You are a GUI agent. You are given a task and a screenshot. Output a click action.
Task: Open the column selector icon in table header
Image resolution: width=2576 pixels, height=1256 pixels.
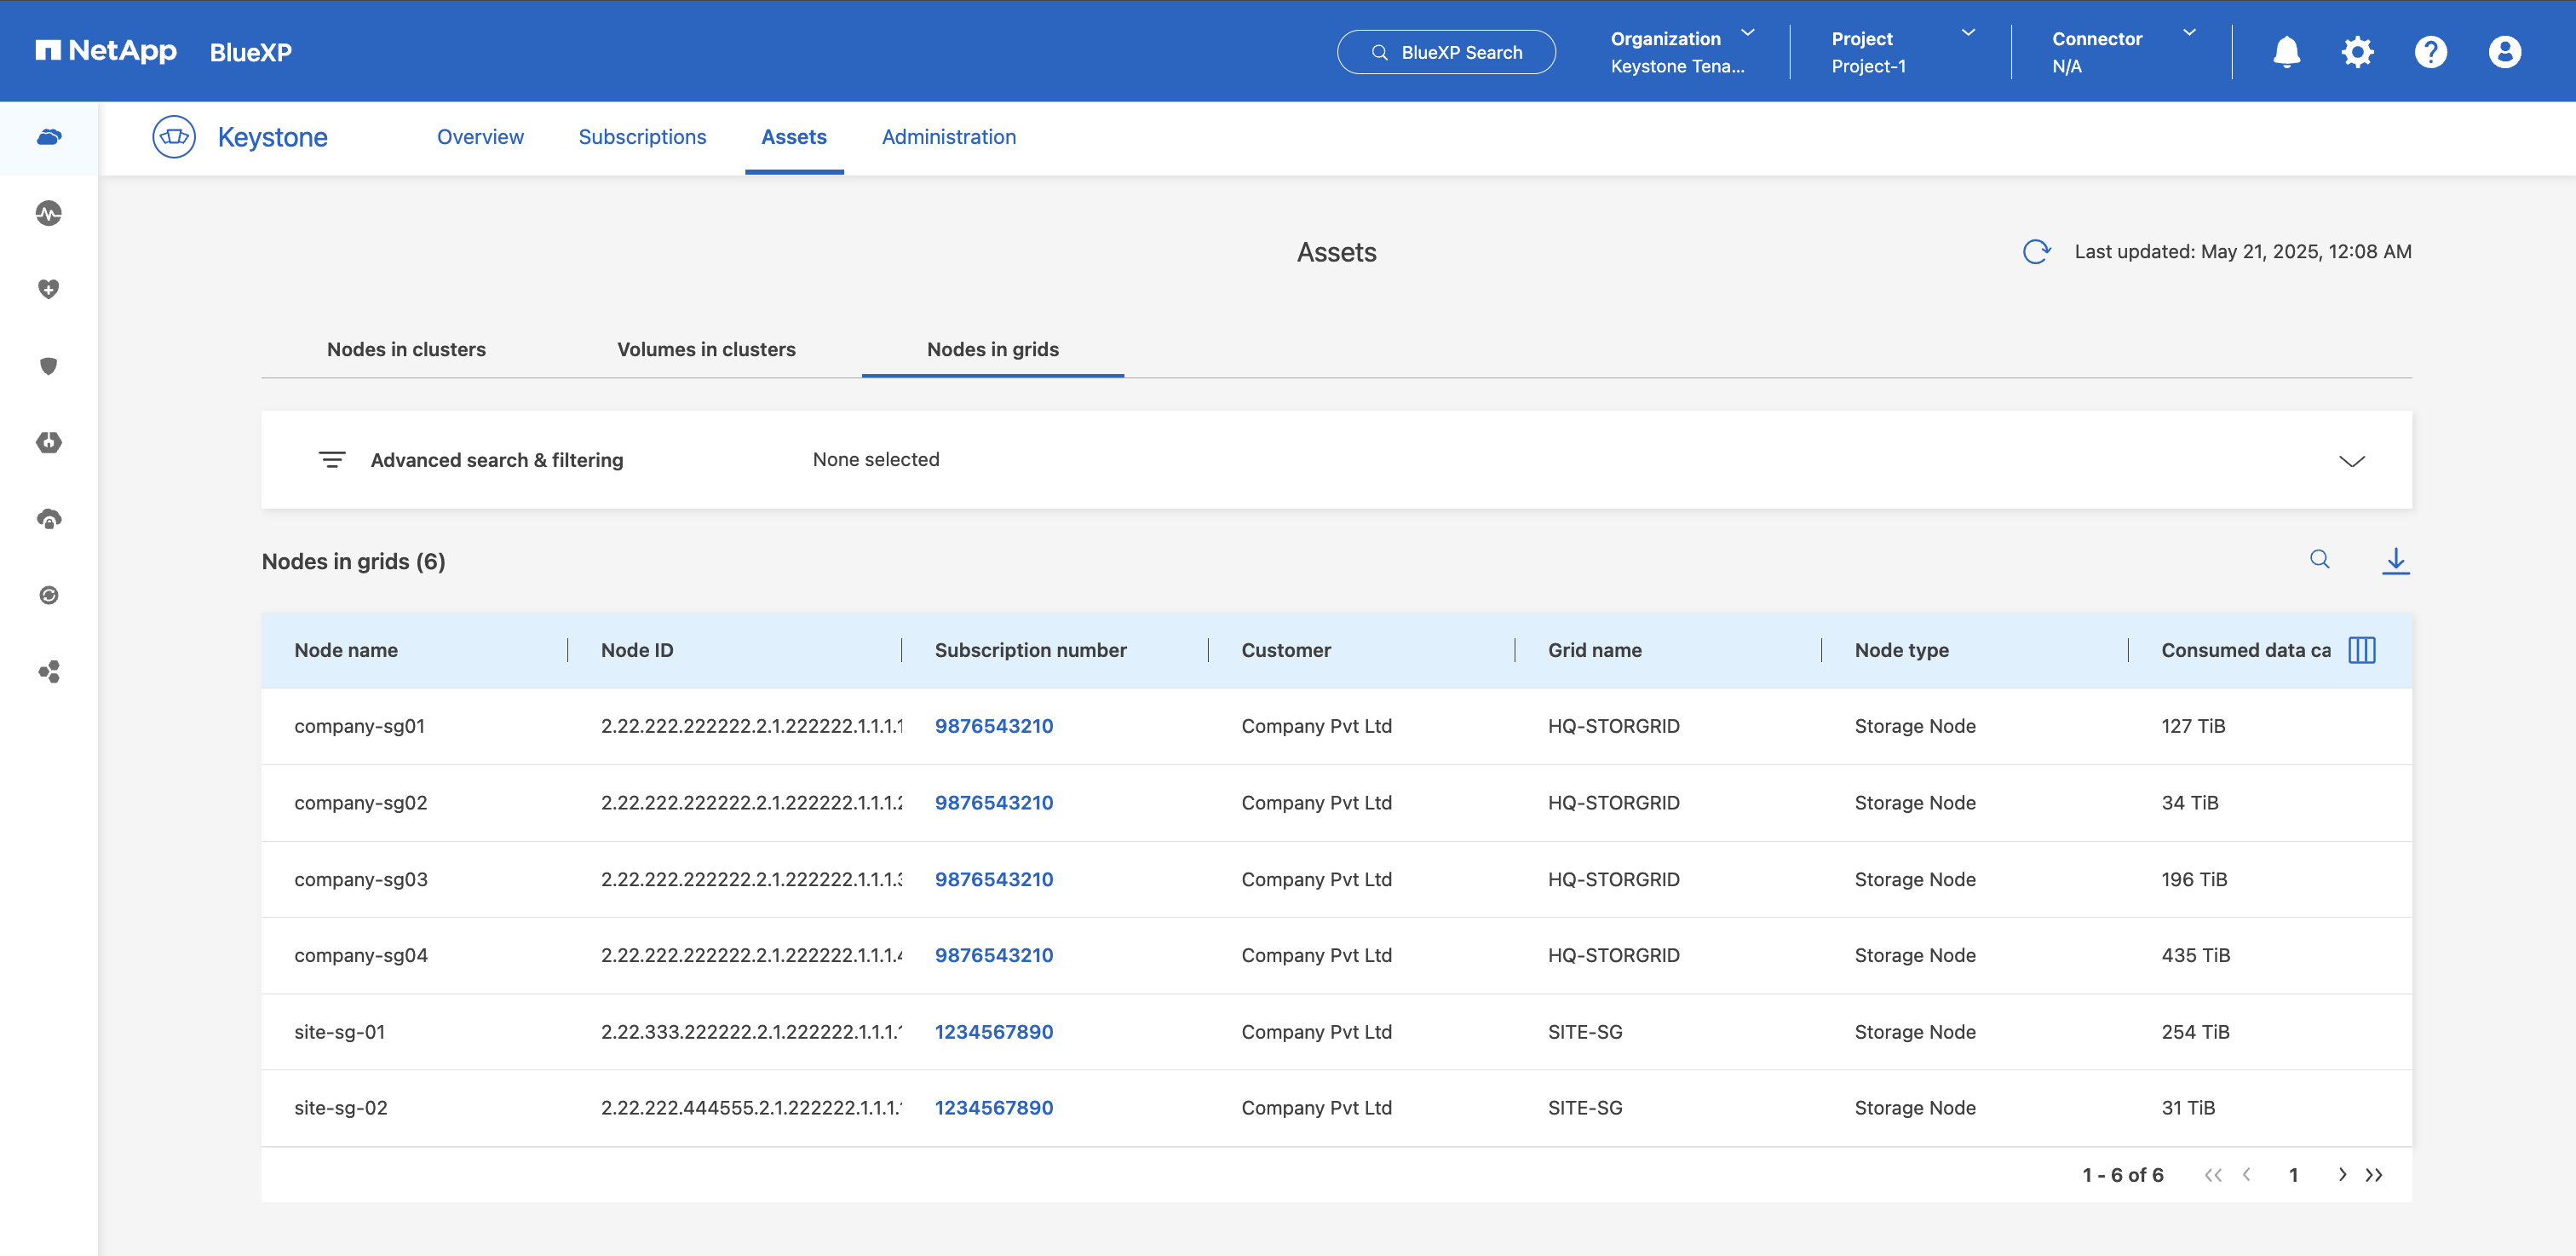2361,650
